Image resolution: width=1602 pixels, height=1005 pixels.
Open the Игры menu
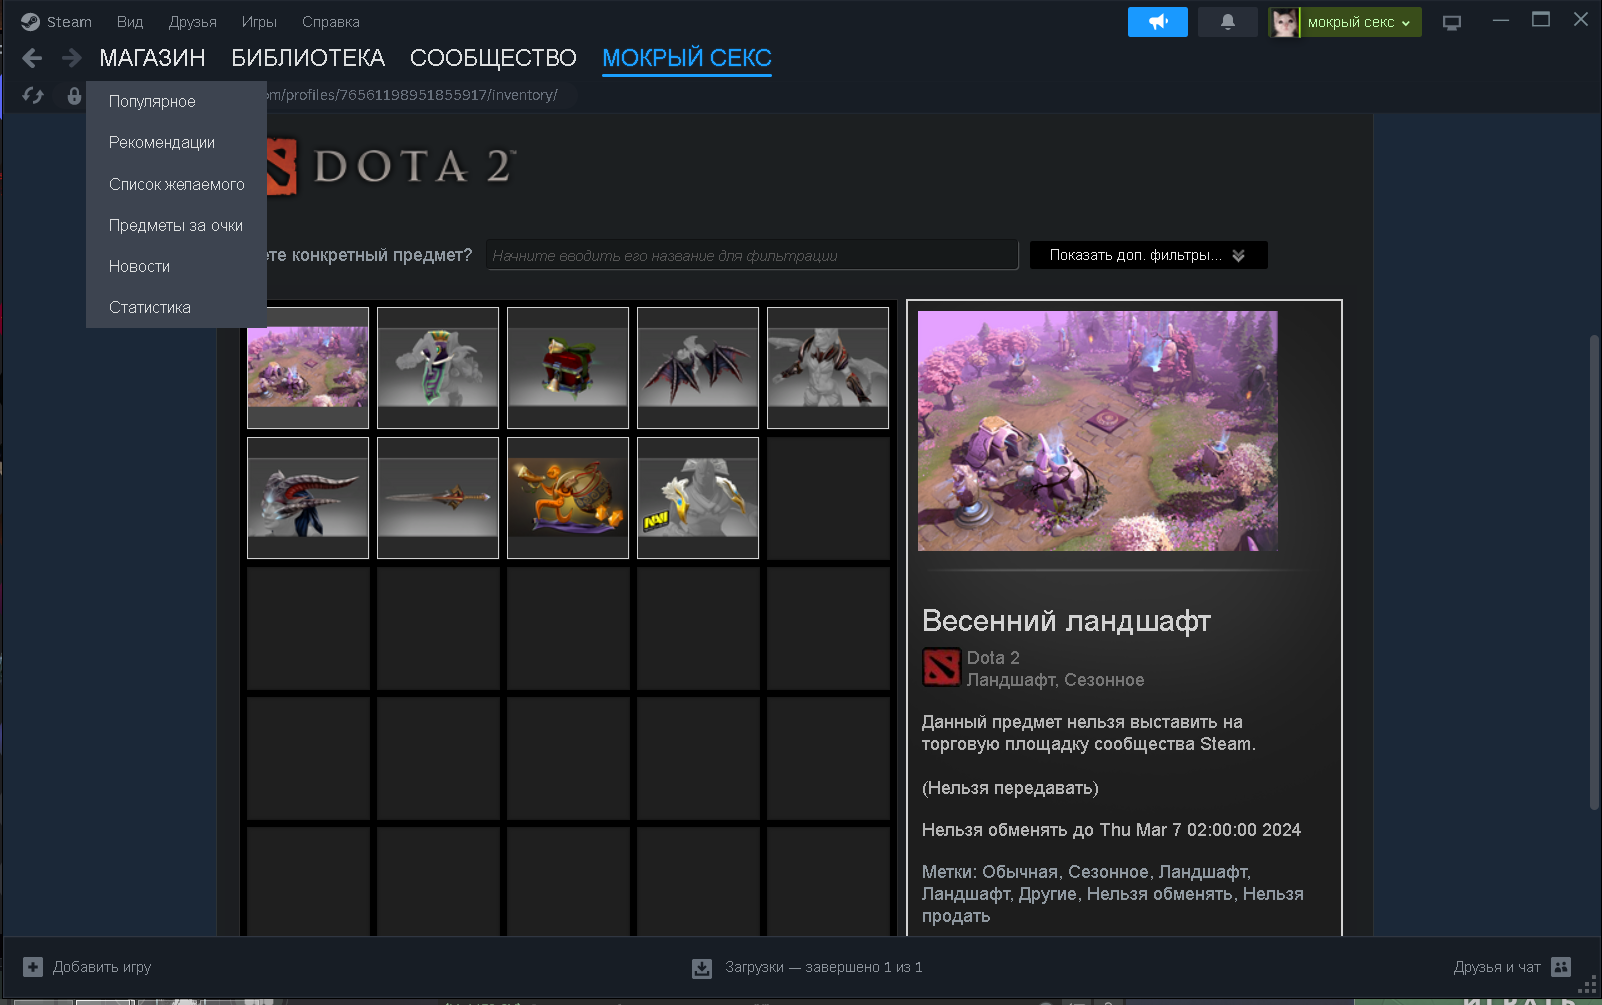coord(259,22)
